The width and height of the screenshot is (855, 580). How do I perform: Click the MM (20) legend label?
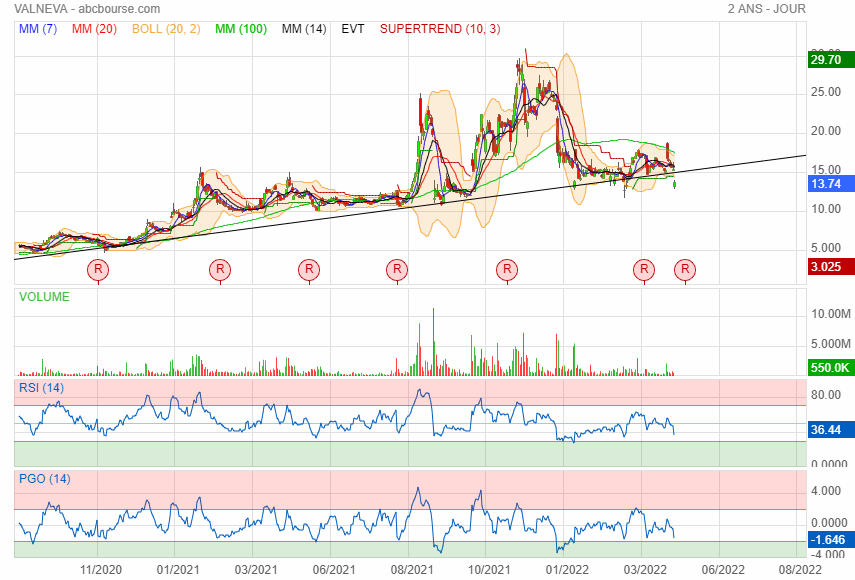click(94, 29)
